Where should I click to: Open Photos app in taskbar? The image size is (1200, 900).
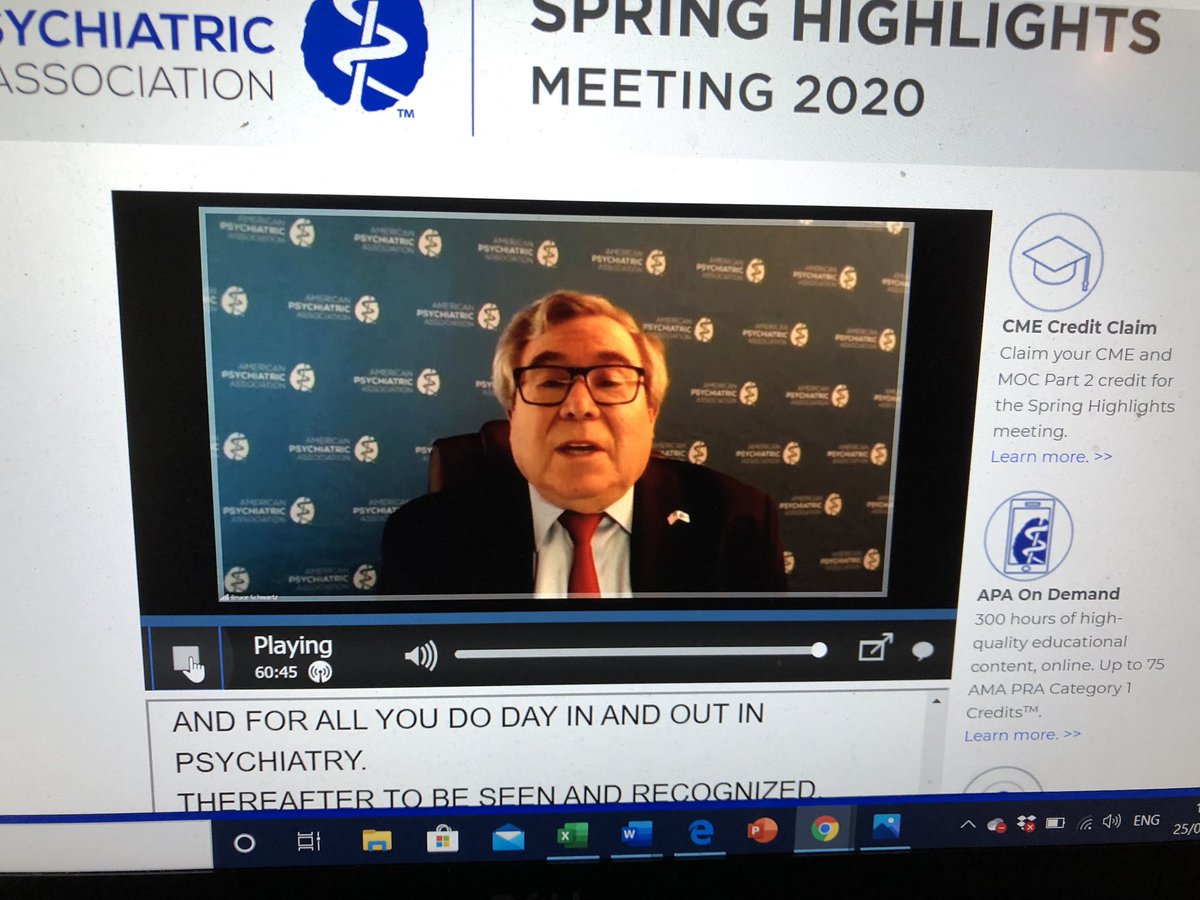pos(886,826)
